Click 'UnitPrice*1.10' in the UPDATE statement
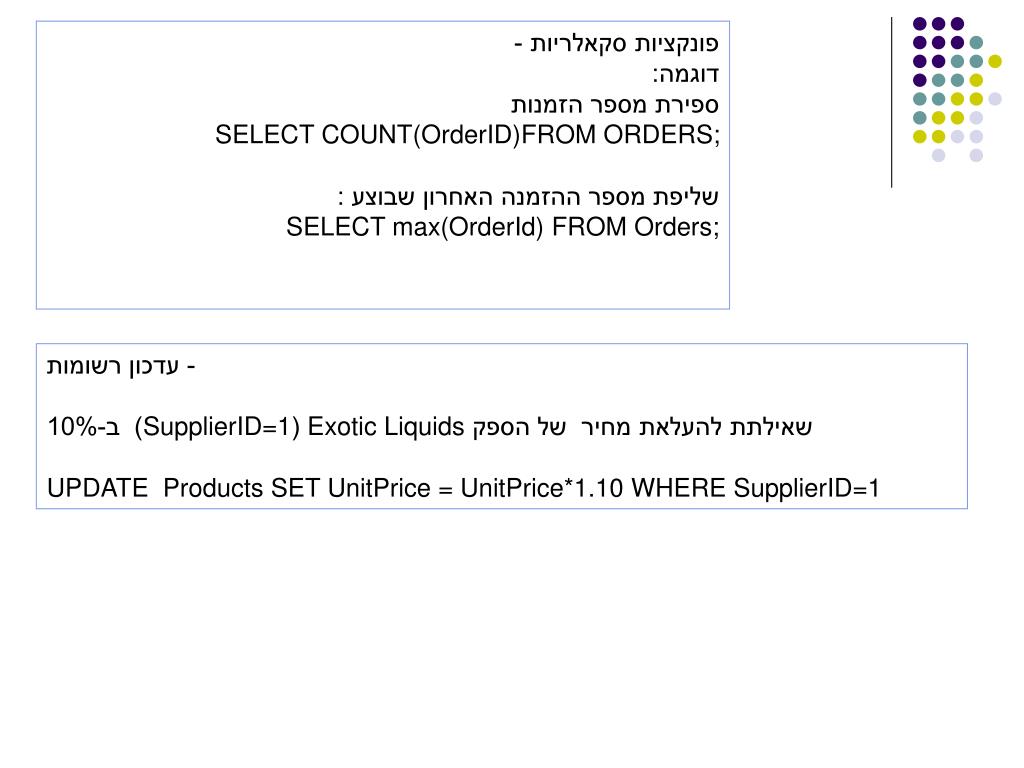 [544, 489]
